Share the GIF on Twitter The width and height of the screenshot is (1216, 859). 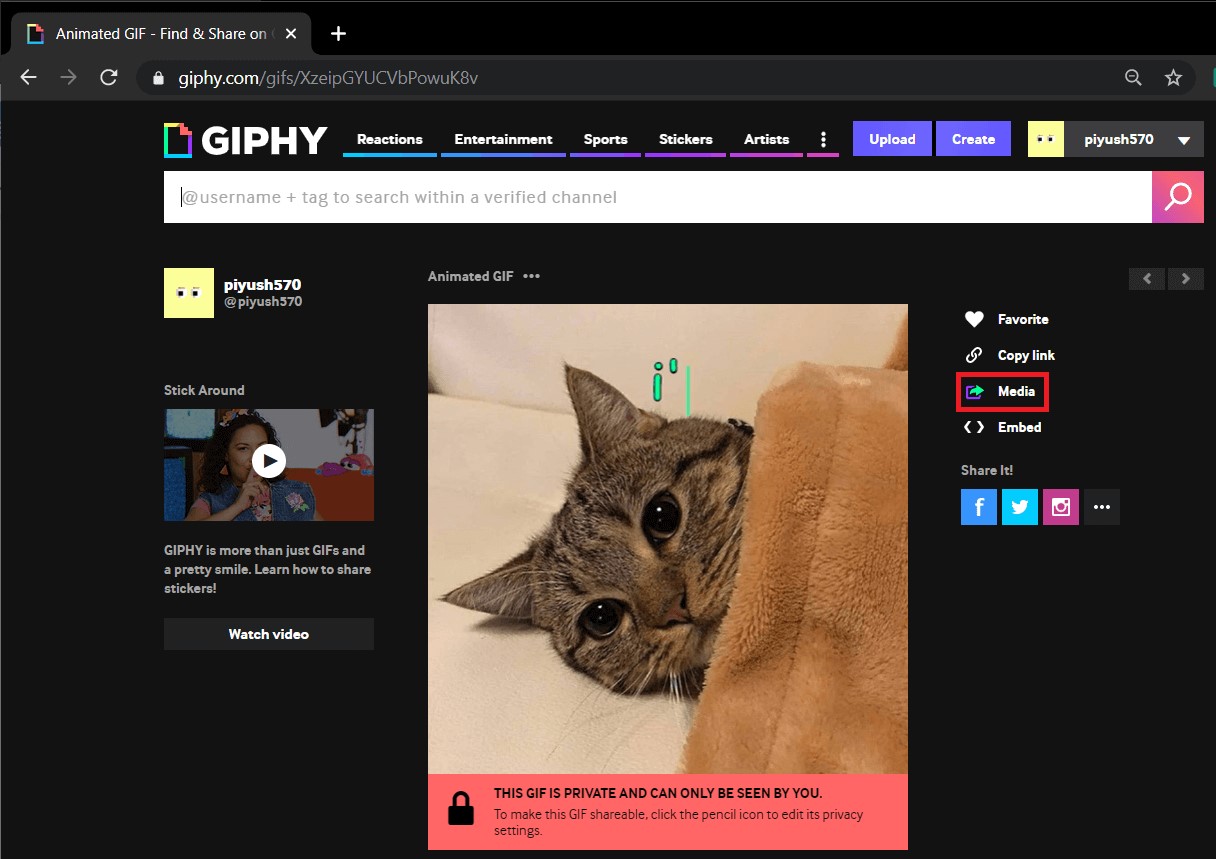click(x=1020, y=507)
